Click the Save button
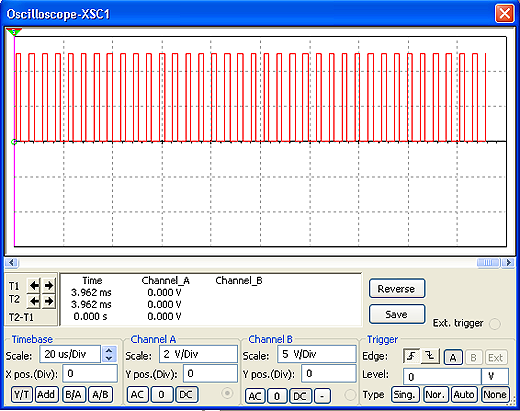The height and width of the screenshot is (411, 520). (397, 314)
